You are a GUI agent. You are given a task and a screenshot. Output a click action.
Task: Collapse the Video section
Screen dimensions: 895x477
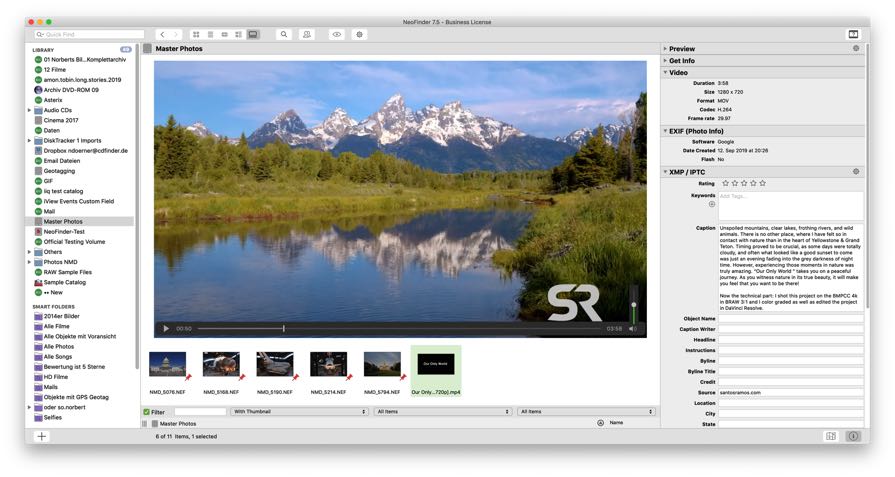[665, 73]
